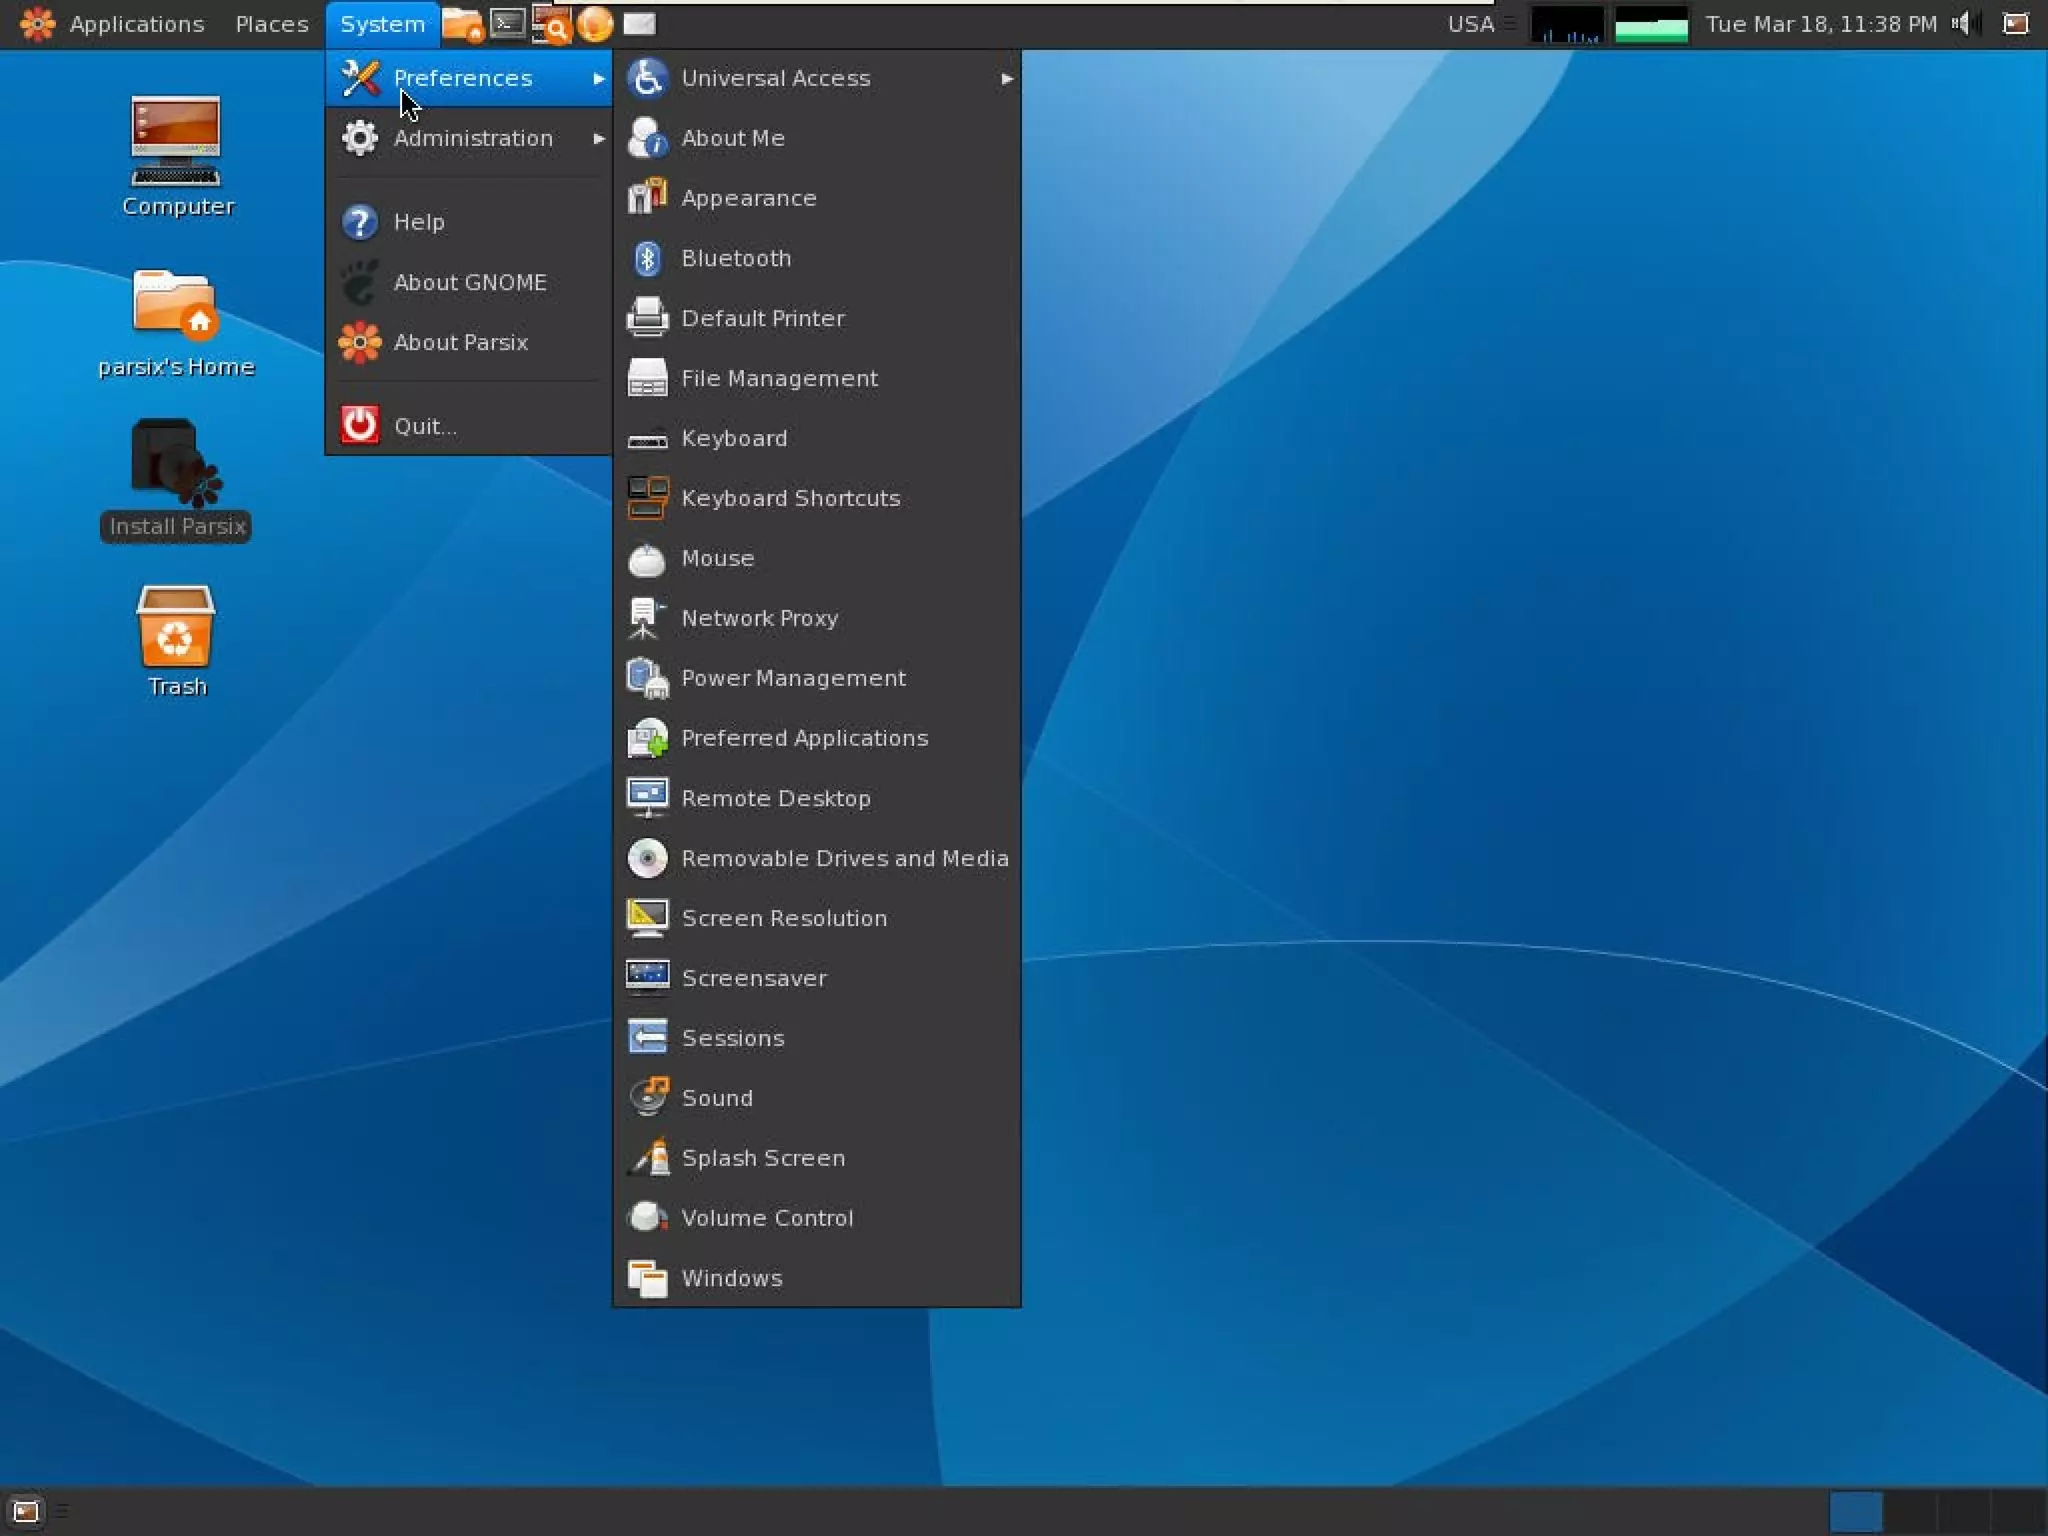The image size is (2048, 1536).
Task: Open the Trash desktop icon
Action: click(x=176, y=628)
